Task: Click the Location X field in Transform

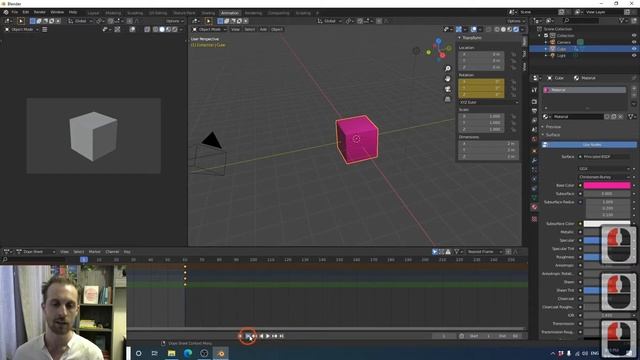Action: [x=481, y=54]
